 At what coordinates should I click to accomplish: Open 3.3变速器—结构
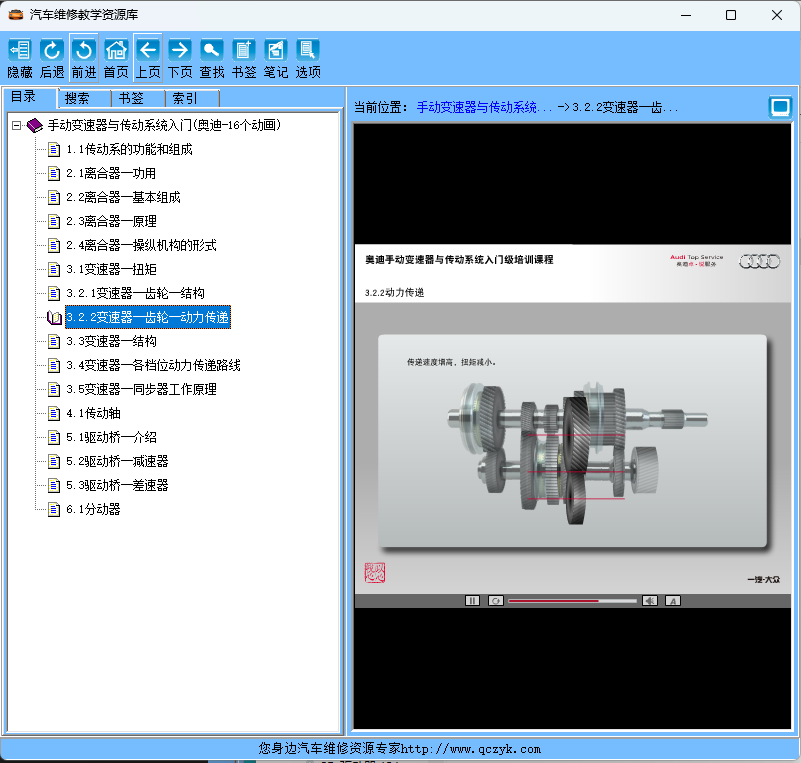(111, 341)
